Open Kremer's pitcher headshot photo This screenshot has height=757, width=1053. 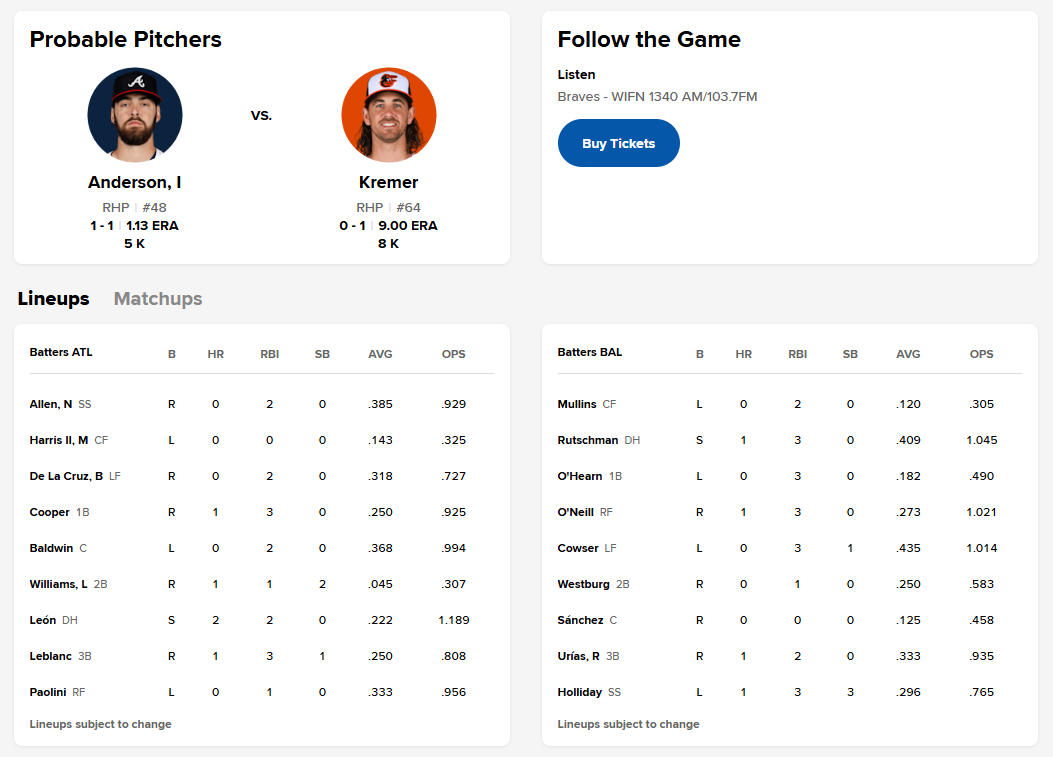pyautogui.click(x=389, y=115)
